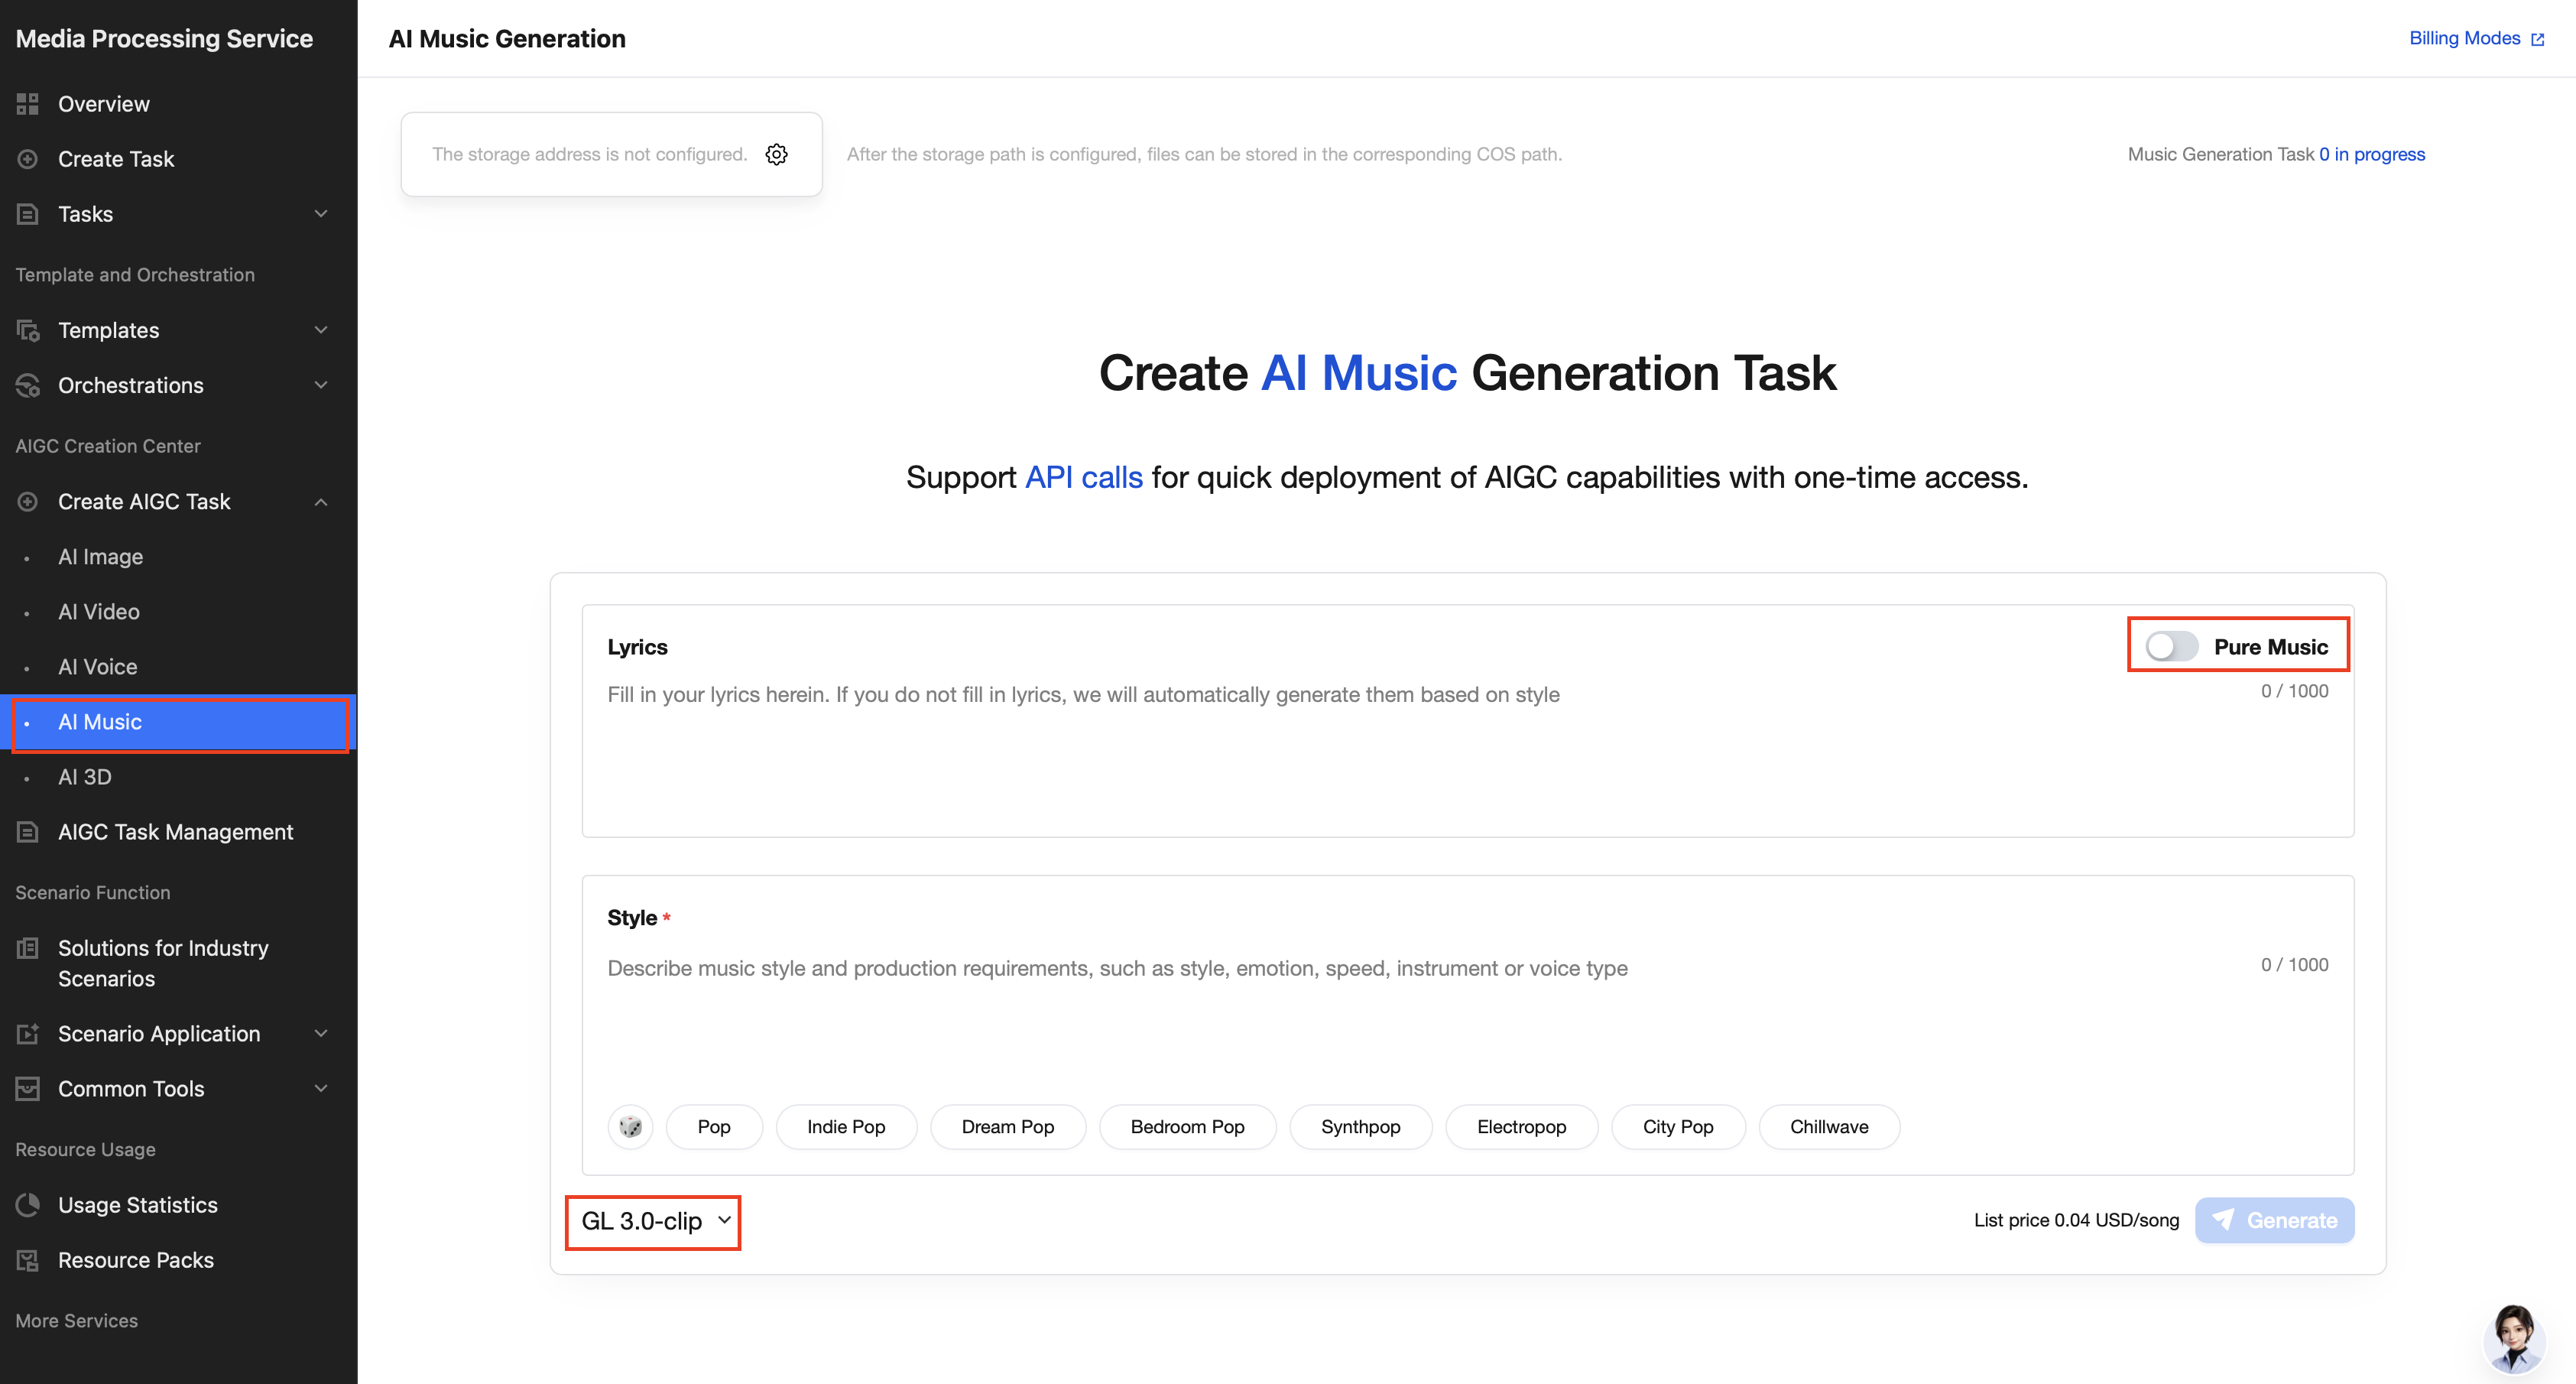Click the random style dice icon

[630, 1127]
